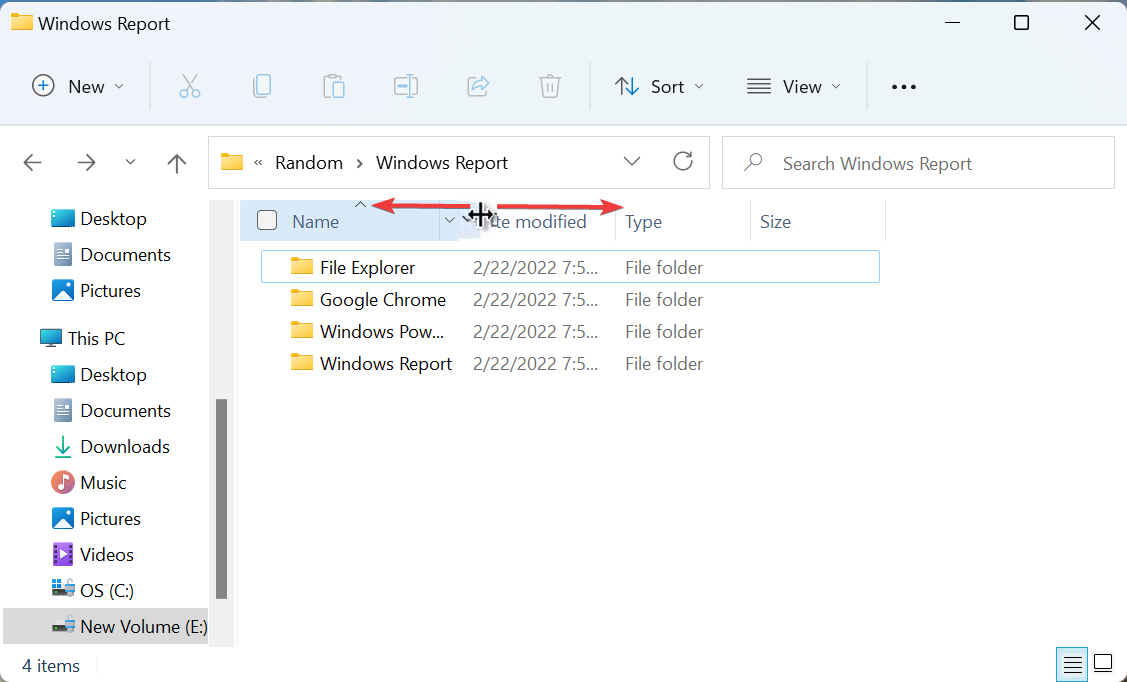Cut the selected item using toolbar
Viewport: 1127px width, 682px height.
point(190,86)
